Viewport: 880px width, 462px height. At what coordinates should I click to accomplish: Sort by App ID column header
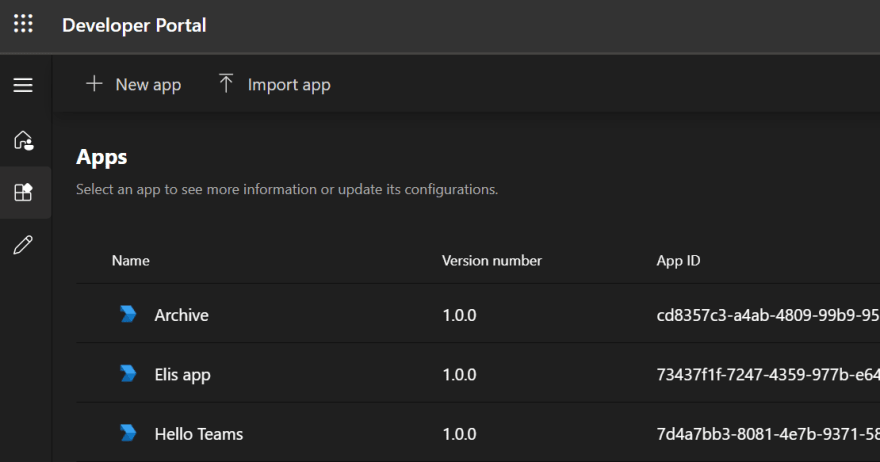pos(678,260)
